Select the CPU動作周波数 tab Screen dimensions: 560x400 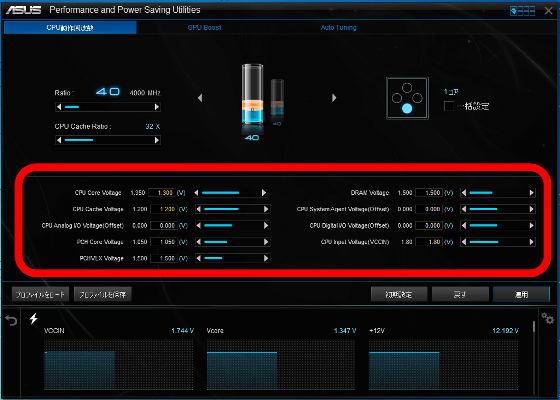(x=70, y=28)
